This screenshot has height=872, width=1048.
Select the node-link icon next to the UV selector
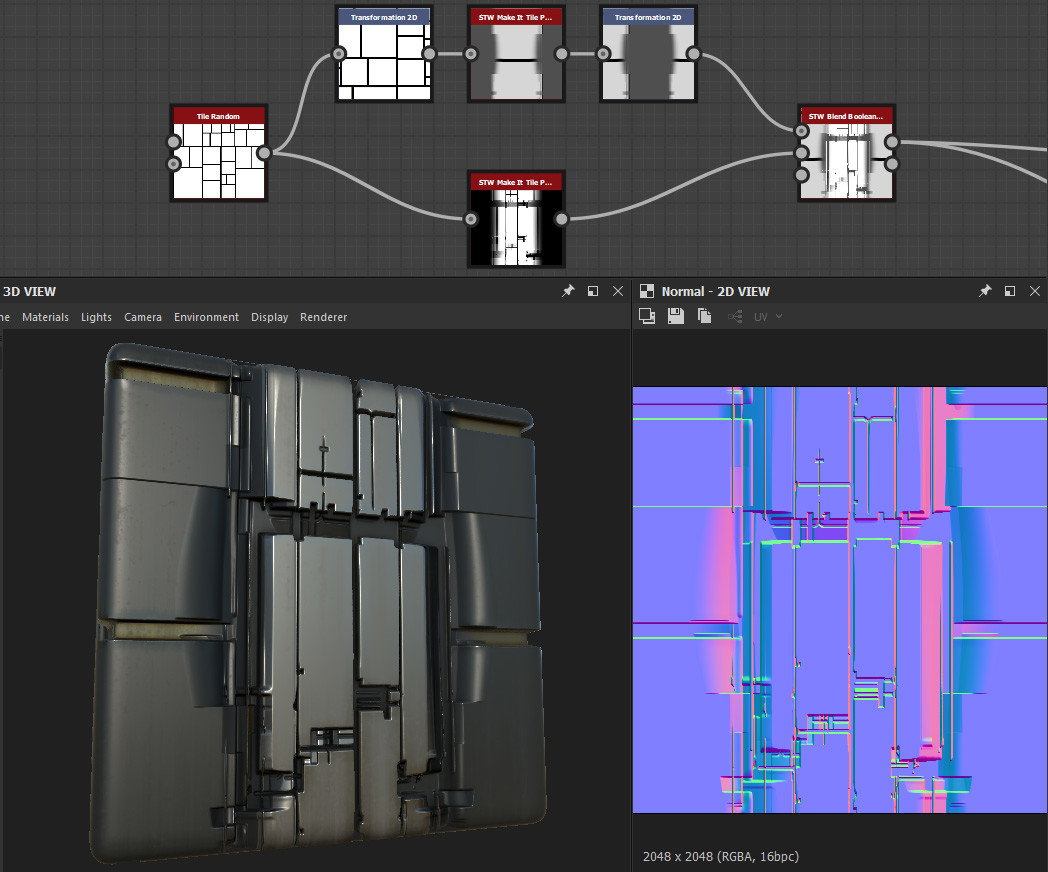coord(735,316)
